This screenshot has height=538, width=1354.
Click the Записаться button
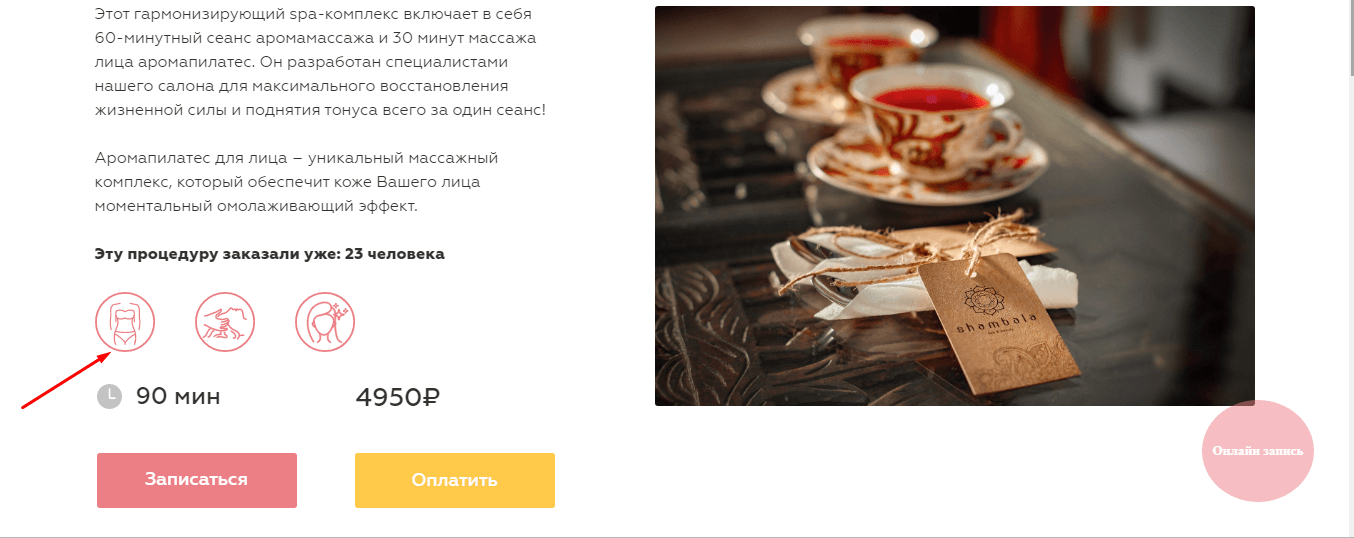pos(197,480)
